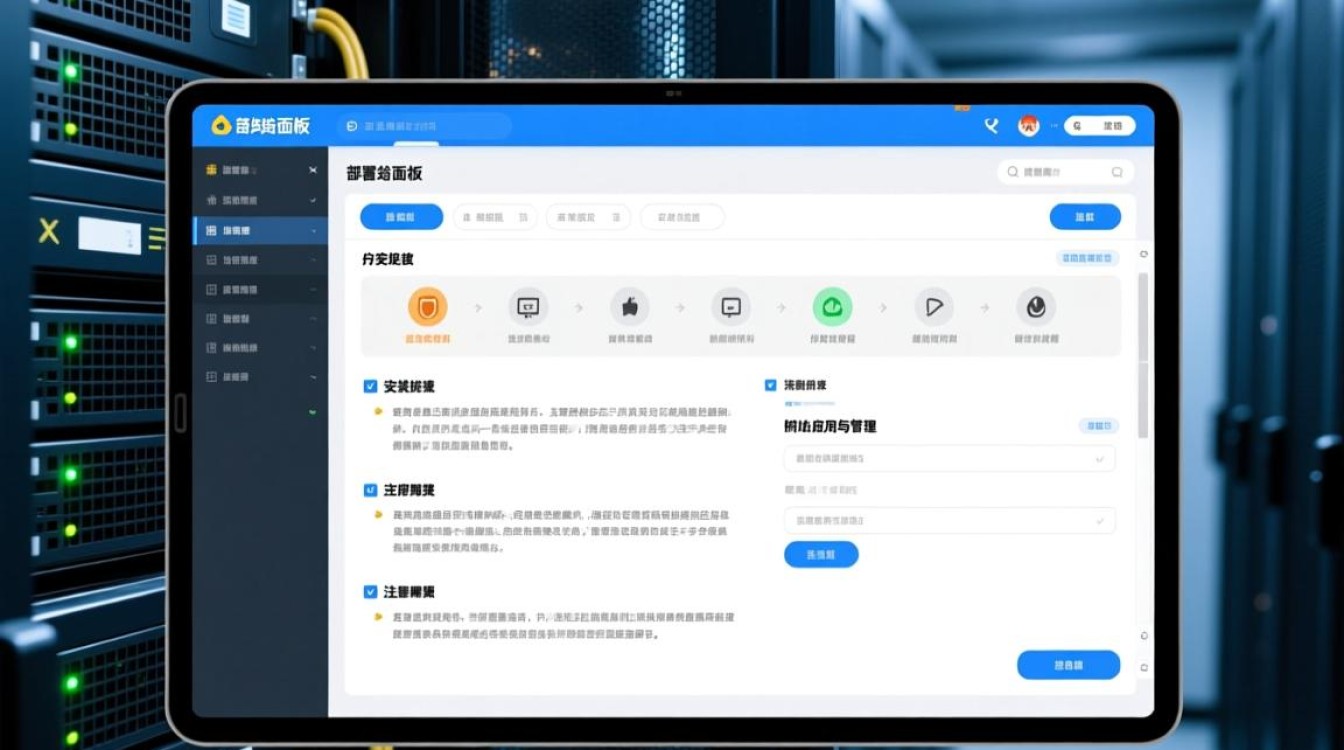Expand the highlighted sidebar menu chevron

tap(315, 229)
